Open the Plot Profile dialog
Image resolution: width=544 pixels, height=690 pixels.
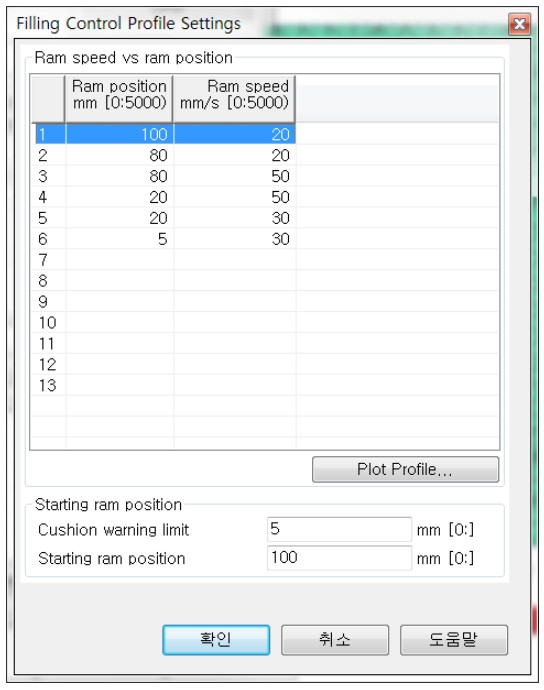tap(405, 469)
